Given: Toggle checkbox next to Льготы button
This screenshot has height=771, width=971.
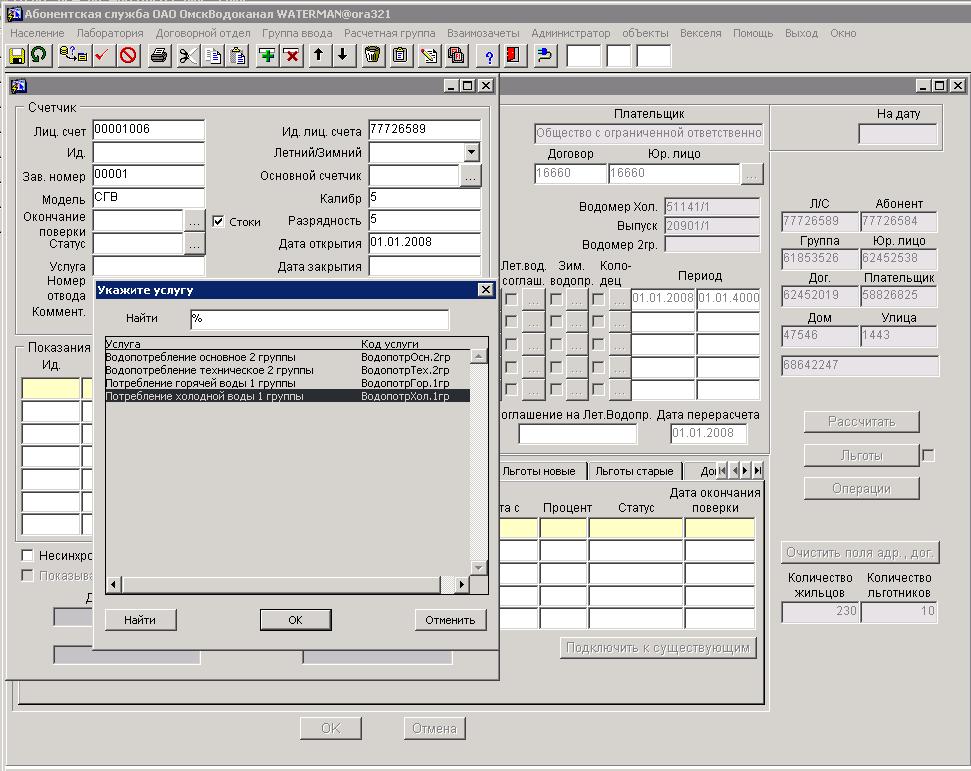Looking at the screenshot, I should click(928, 456).
